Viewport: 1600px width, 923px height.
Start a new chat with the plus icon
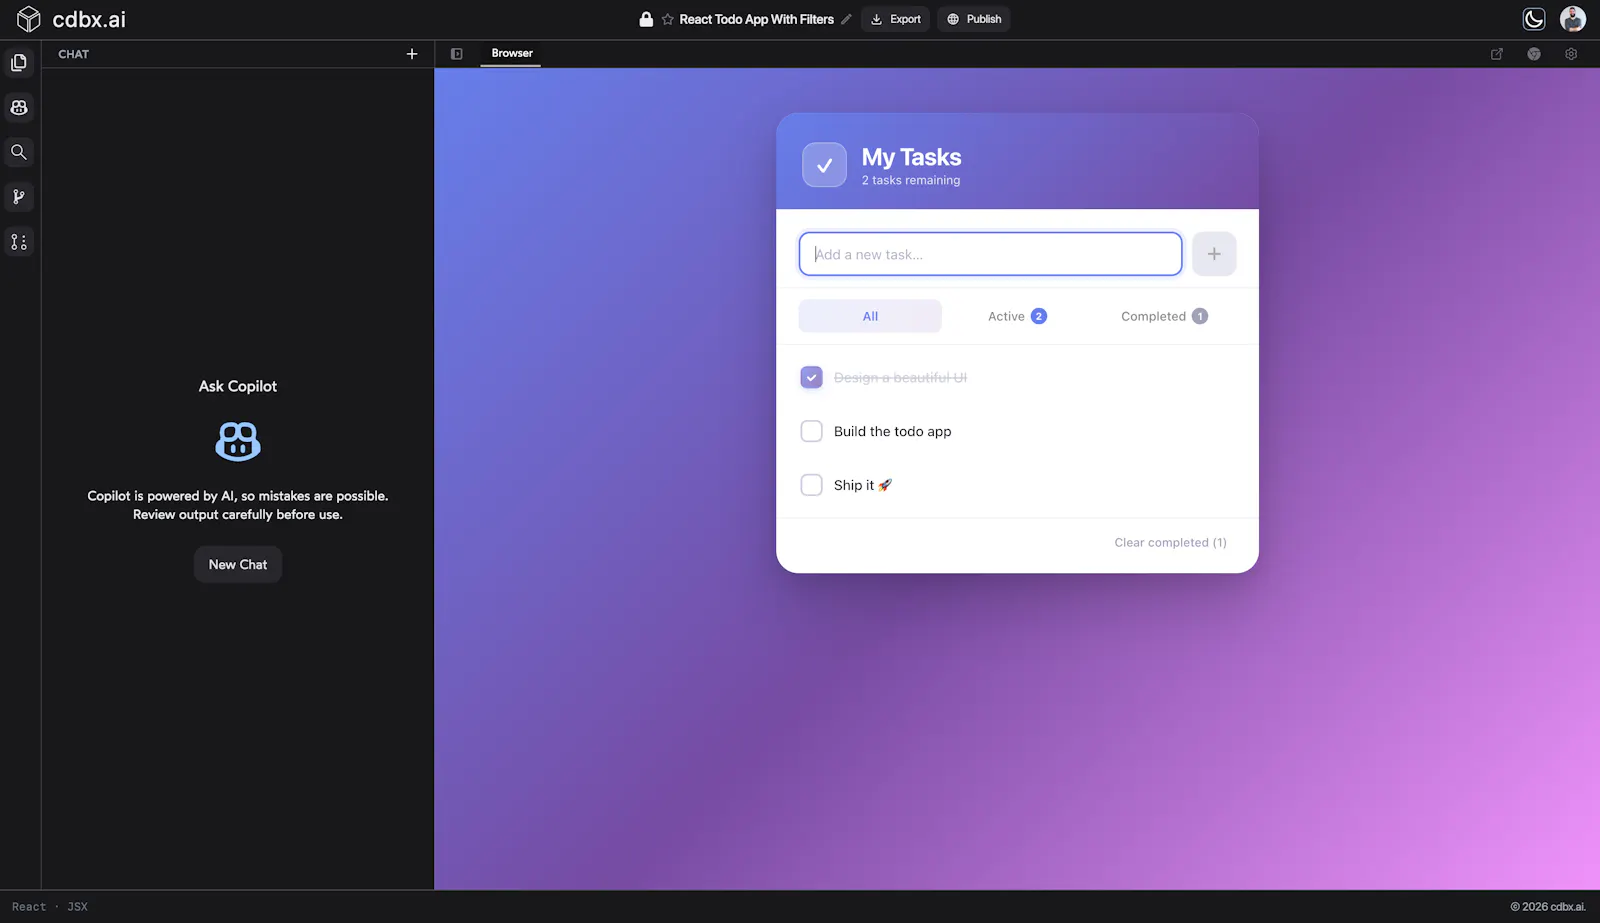pos(412,54)
